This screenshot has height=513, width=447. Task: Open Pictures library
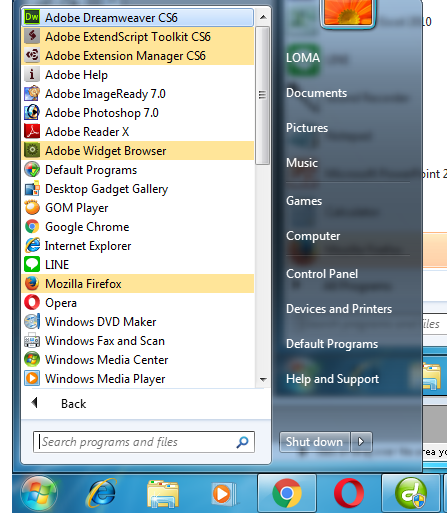(x=307, y=128)
